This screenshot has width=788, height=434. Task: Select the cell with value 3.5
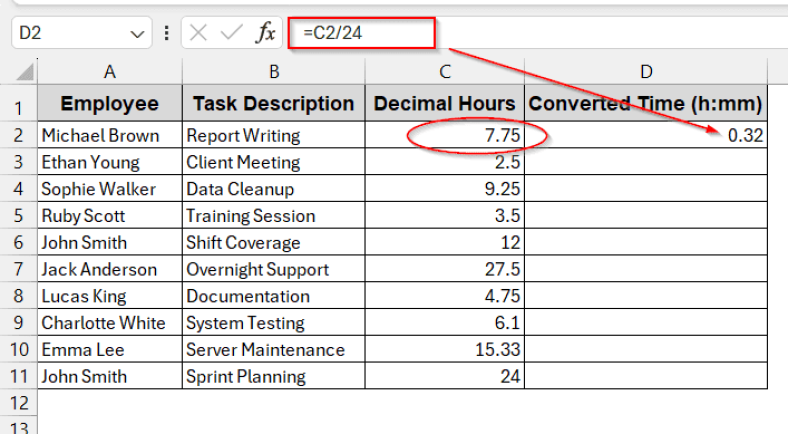point(445,215)
